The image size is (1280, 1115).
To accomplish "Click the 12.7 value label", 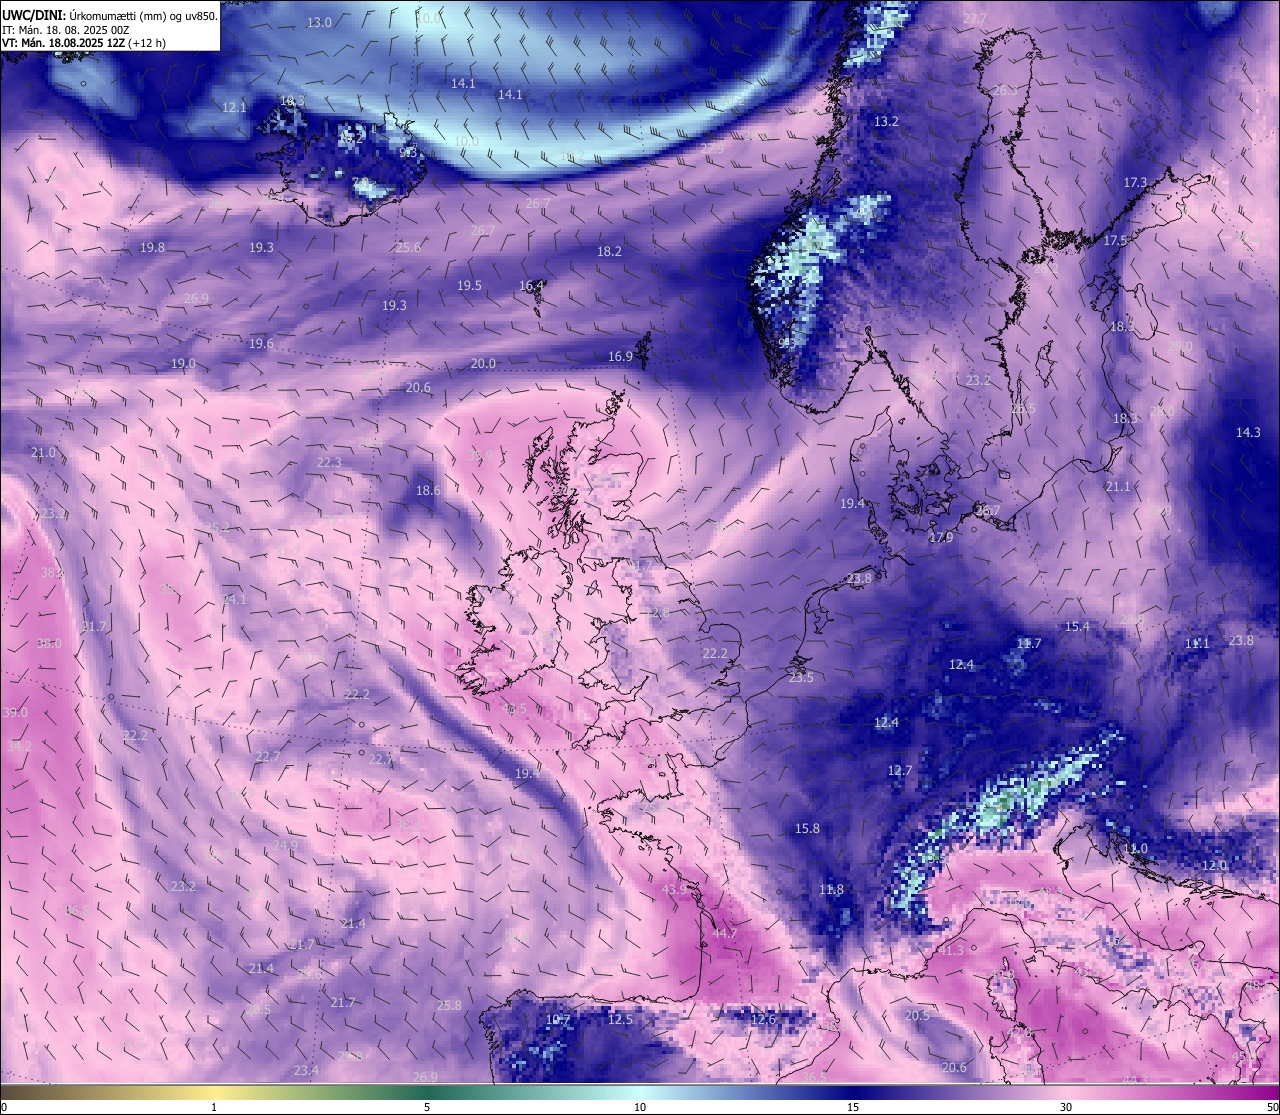I will pyautogui.click(x=900, y=770).
